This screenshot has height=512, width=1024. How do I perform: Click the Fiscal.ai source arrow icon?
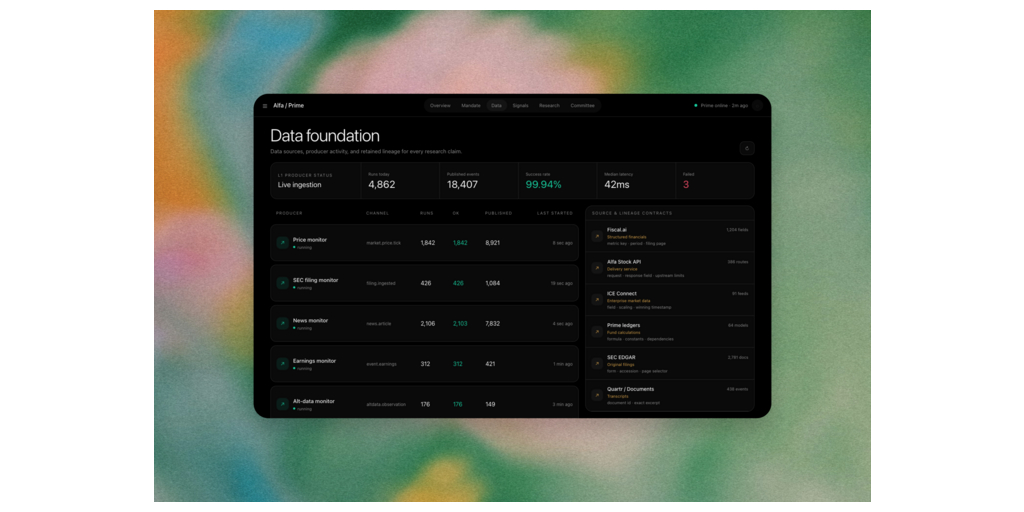597,236
